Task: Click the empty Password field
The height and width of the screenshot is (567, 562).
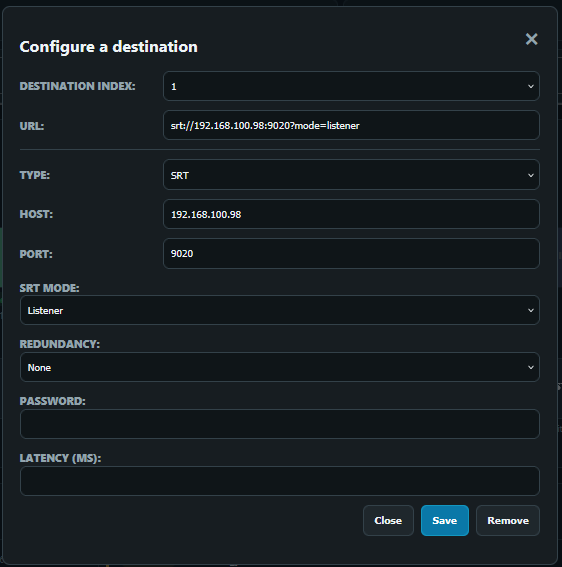Action: coord(280,424)
